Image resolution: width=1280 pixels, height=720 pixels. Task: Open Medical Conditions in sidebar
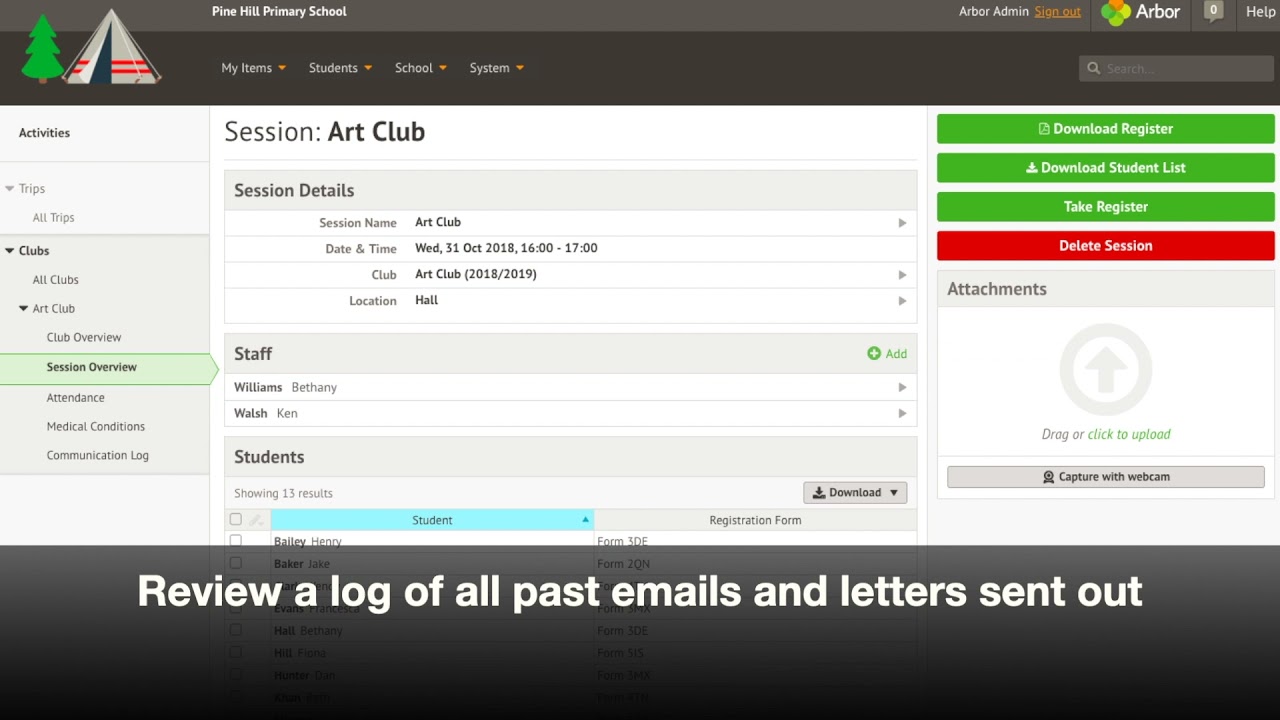point(96,427)
